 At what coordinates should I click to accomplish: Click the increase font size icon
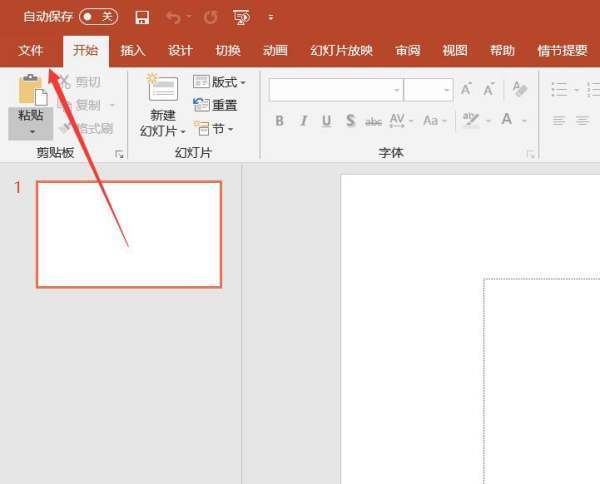466,90
